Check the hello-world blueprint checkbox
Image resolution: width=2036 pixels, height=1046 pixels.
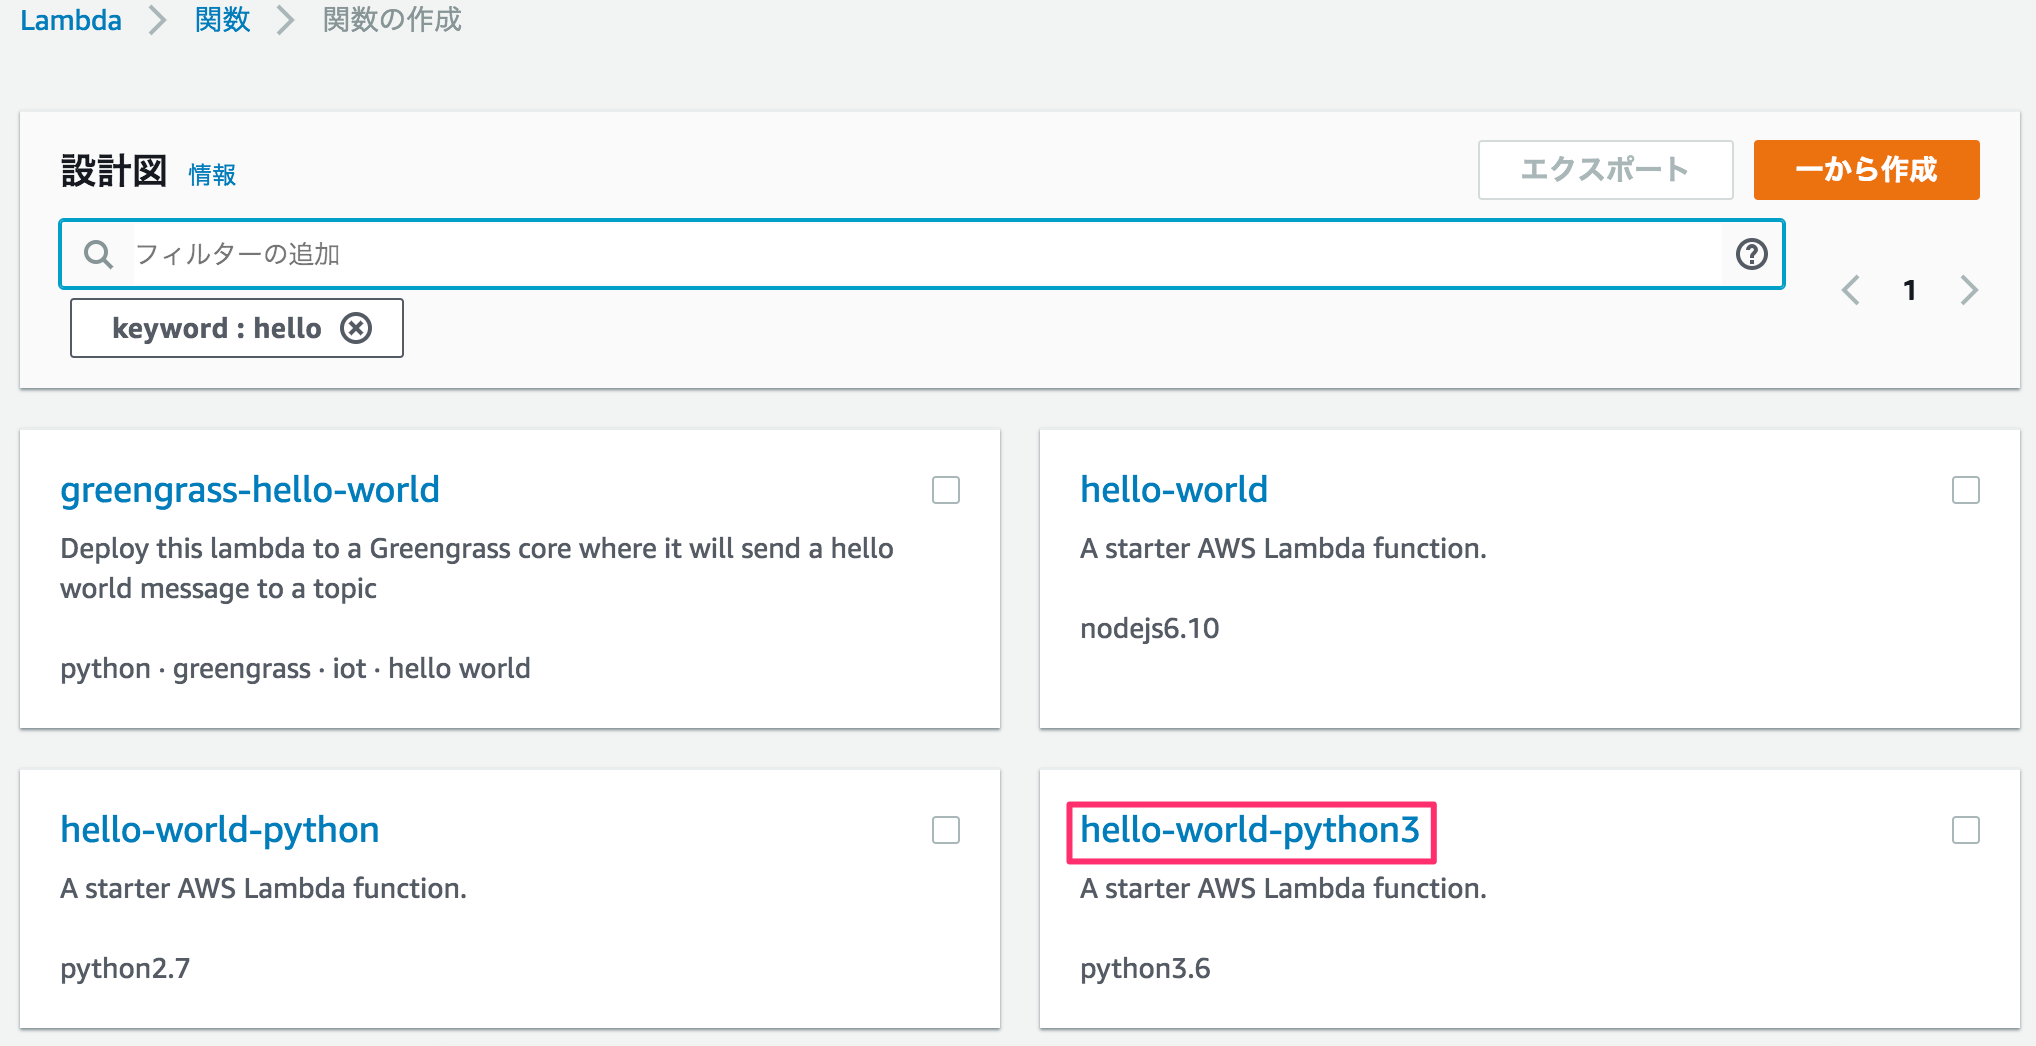click(x=1966, y=490)
